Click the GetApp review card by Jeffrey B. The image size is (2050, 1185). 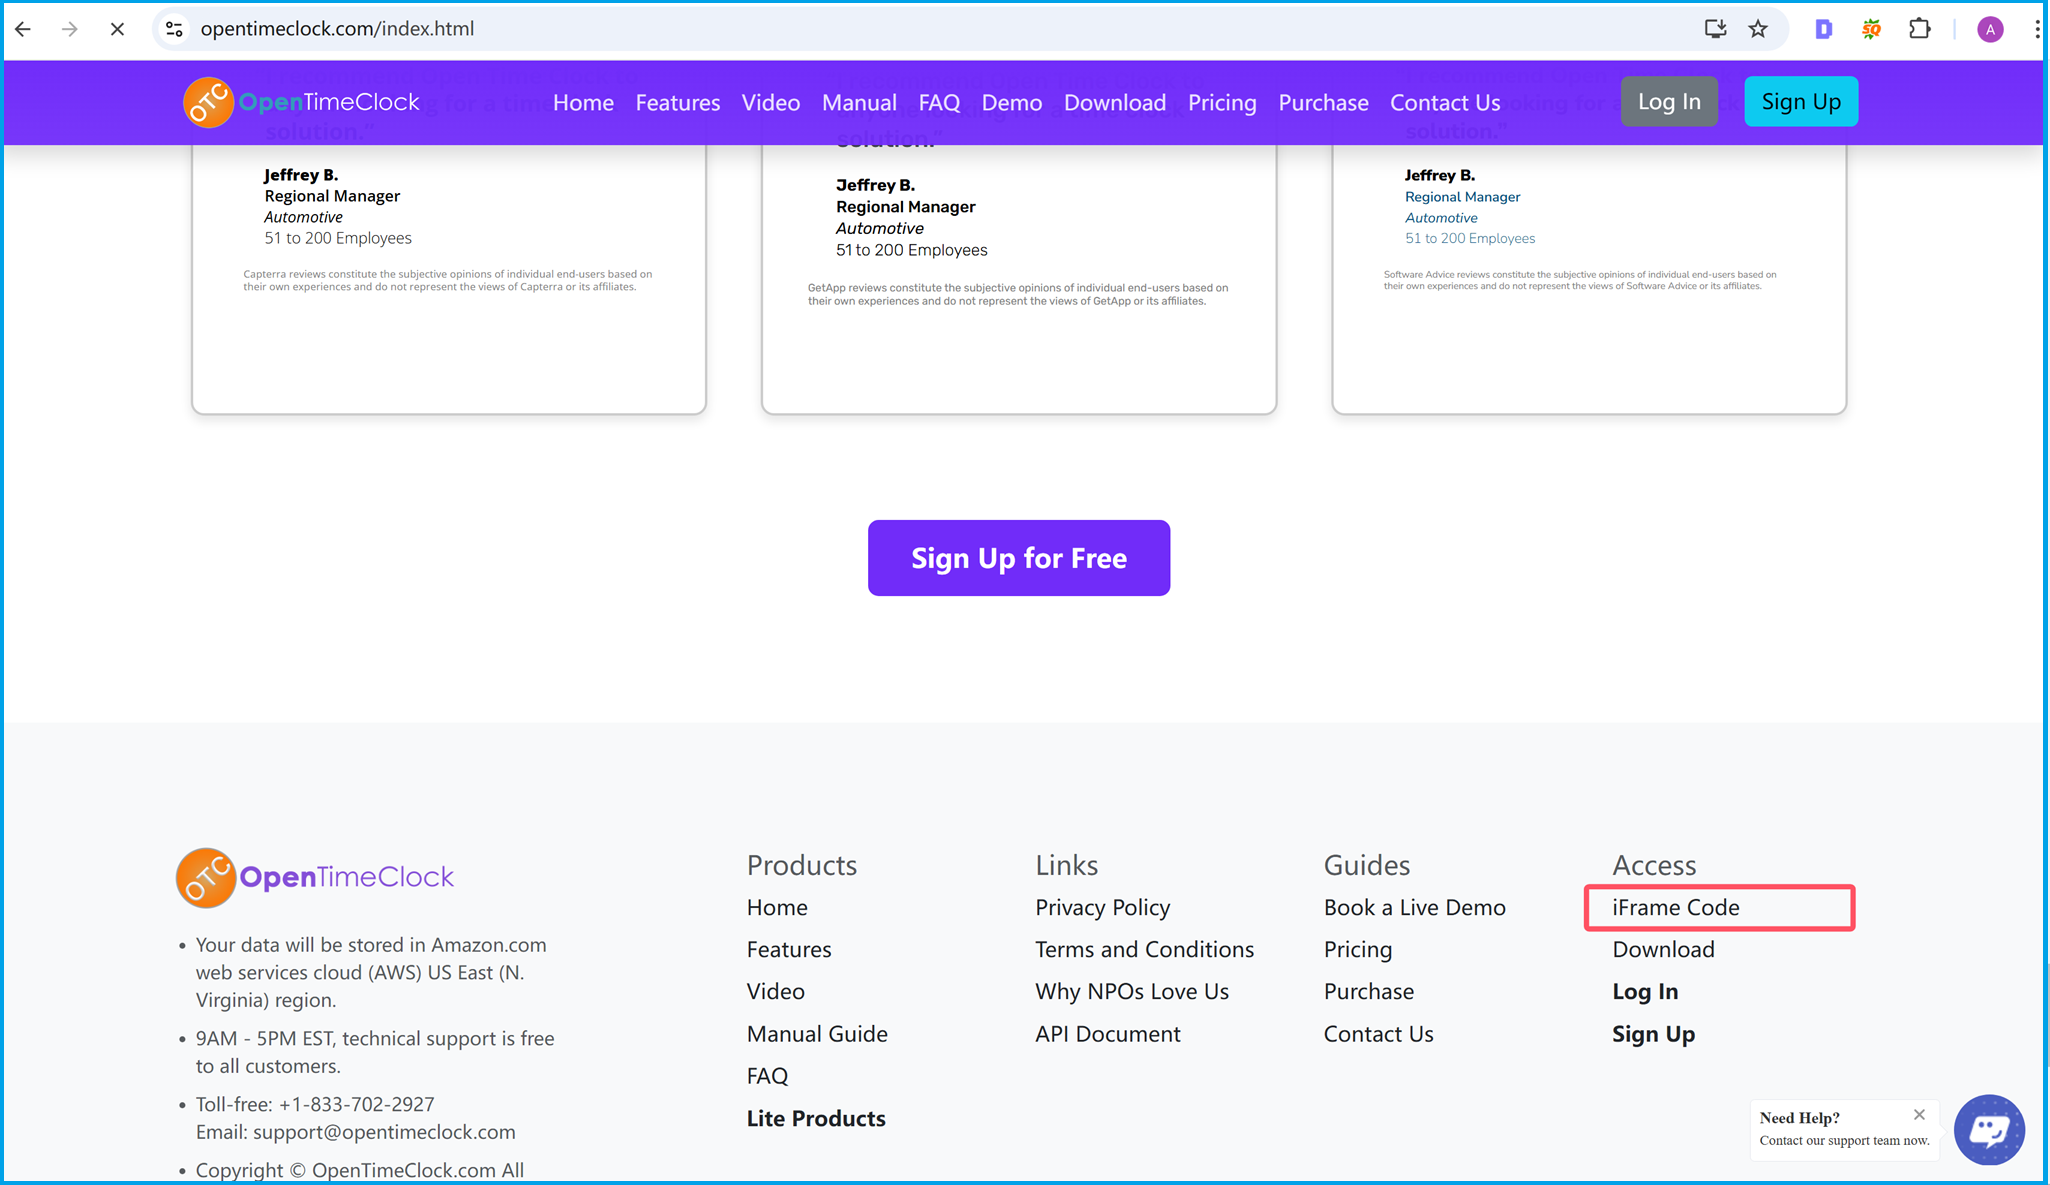pos(1019,279)
